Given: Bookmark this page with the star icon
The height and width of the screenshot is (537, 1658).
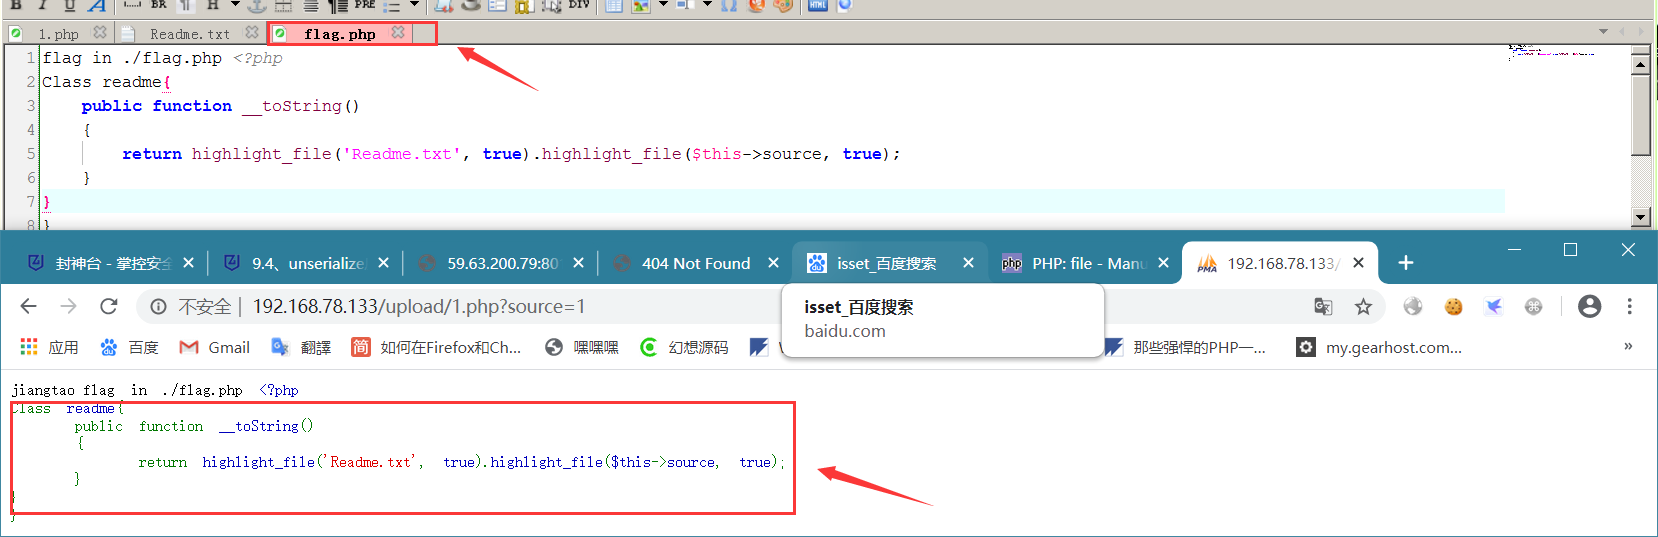Looking at the screenshot, I should [x=1363, y=307].
